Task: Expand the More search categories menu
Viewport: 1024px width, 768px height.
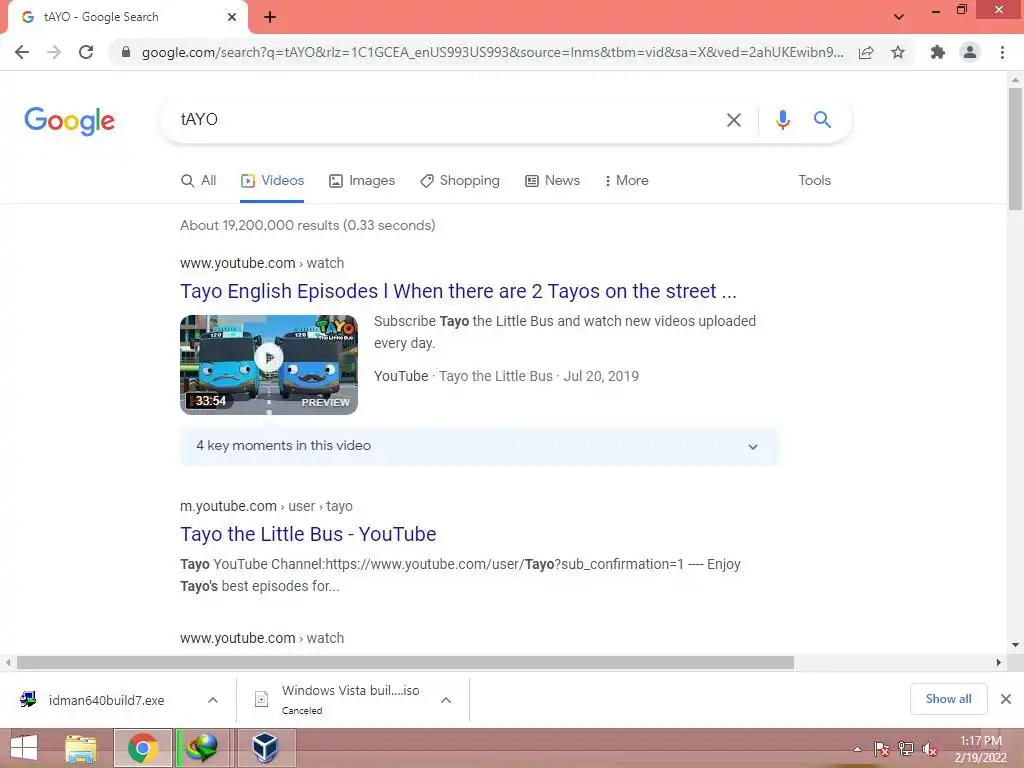Action: pos(626,181)
